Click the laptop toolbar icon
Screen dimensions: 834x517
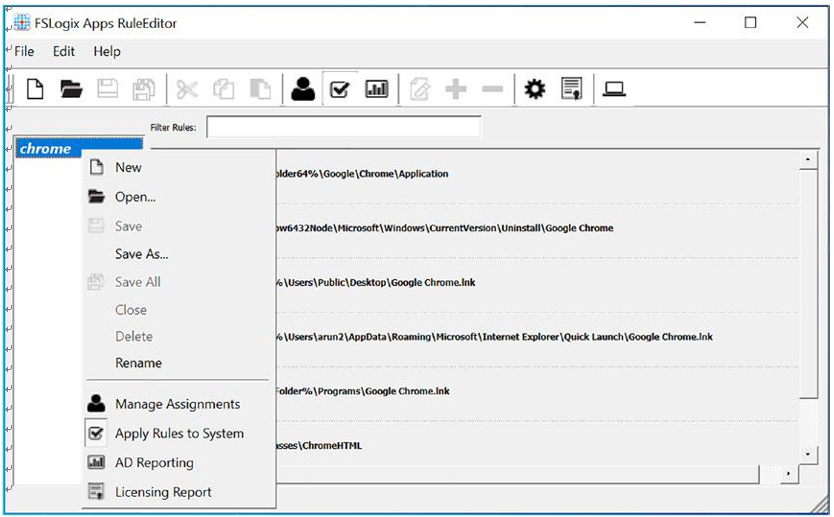[614, 89]
